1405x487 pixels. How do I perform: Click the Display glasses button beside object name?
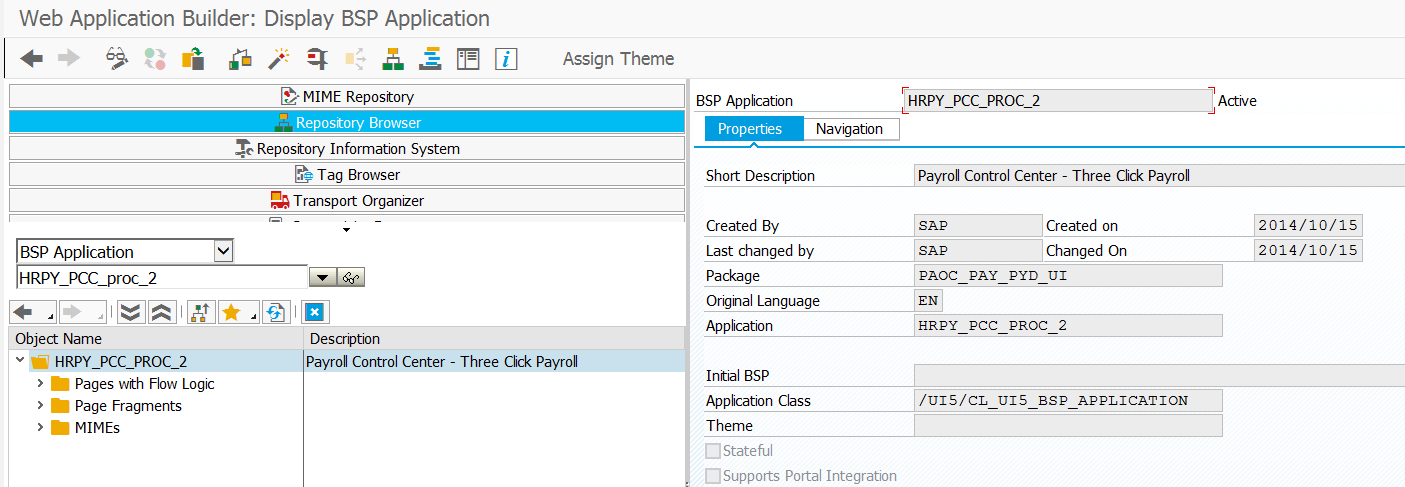[351, 278]
